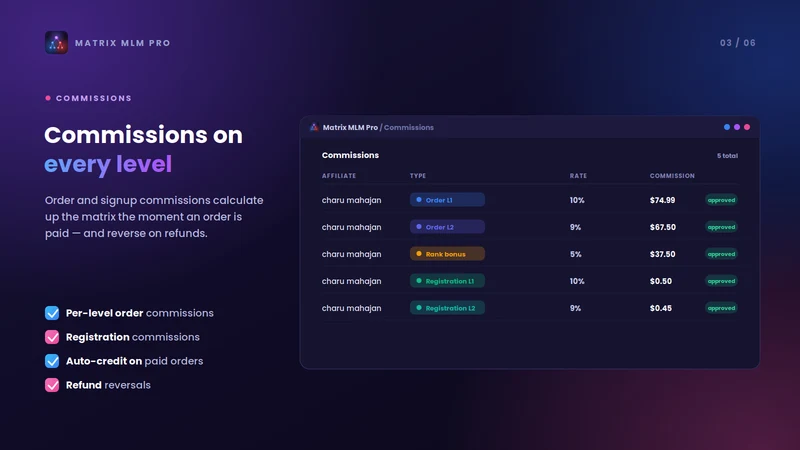Click the $37.50 commission amount

click(x=662, y=254)
